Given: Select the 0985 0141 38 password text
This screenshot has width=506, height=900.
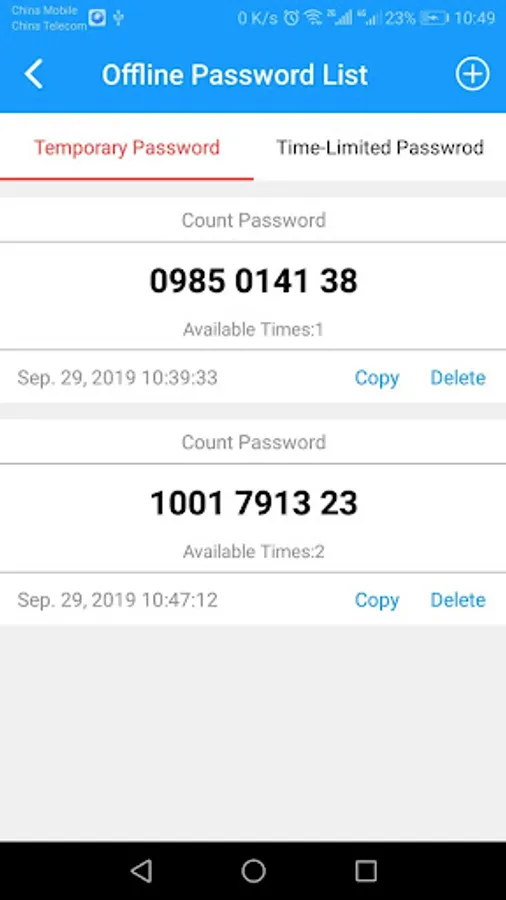Looking at the screenshot, I should [253, 281].
